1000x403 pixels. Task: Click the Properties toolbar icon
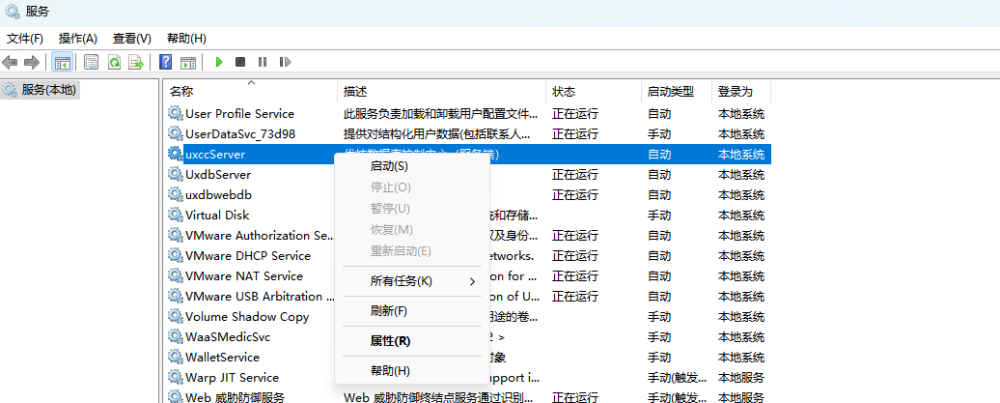[91, 62]
